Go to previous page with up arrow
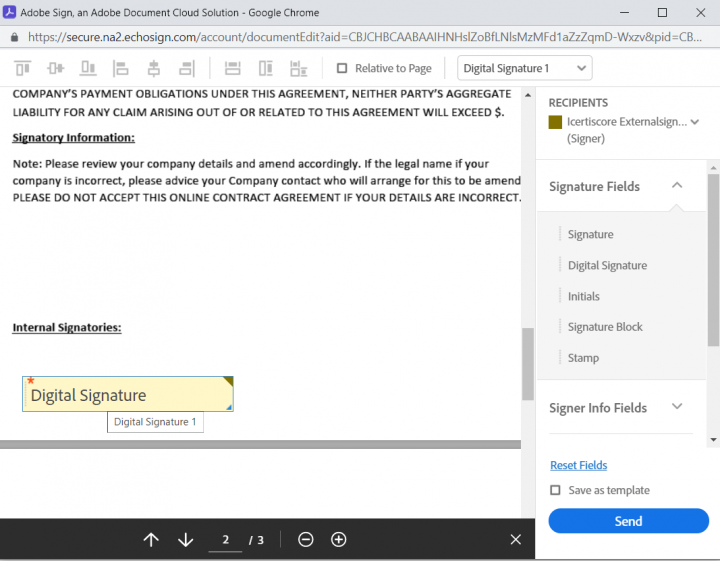The image size is (720, 561). tap(151, 539)
